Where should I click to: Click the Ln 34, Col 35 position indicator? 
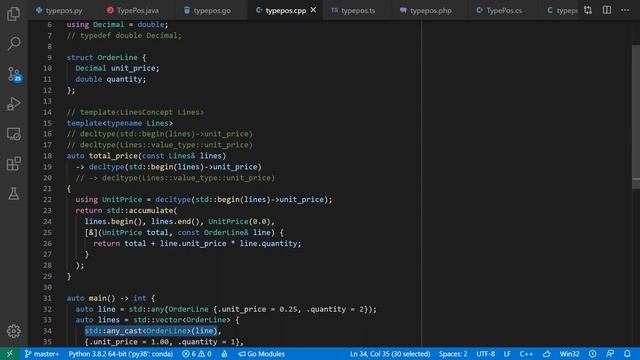(390, 354)
